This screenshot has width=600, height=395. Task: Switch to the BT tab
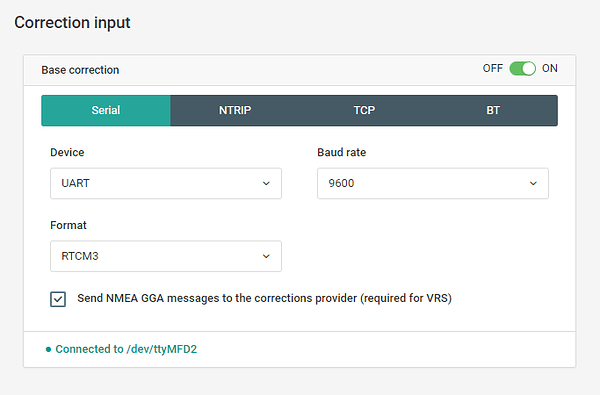pos(493,110)
